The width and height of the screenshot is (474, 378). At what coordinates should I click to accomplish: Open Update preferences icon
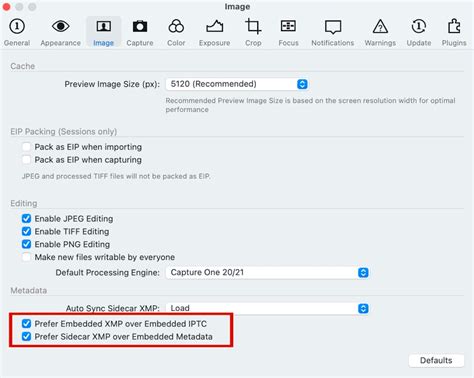coord(419,32)
